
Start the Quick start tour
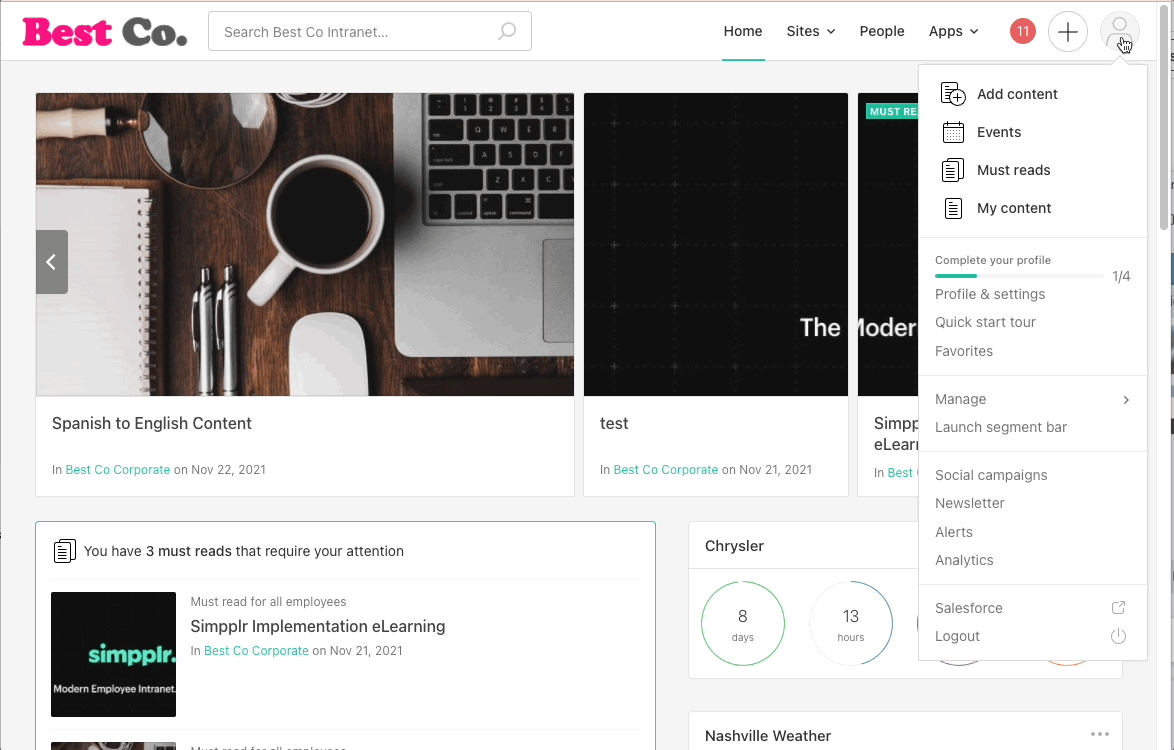(x=985, y=322)
